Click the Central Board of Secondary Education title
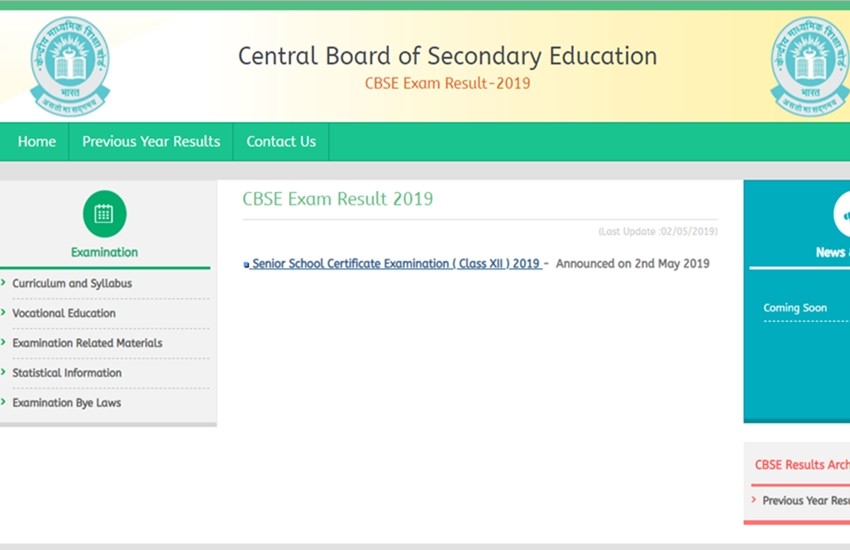The height and width of the screenshot is (550, 850). coord(447,56)
